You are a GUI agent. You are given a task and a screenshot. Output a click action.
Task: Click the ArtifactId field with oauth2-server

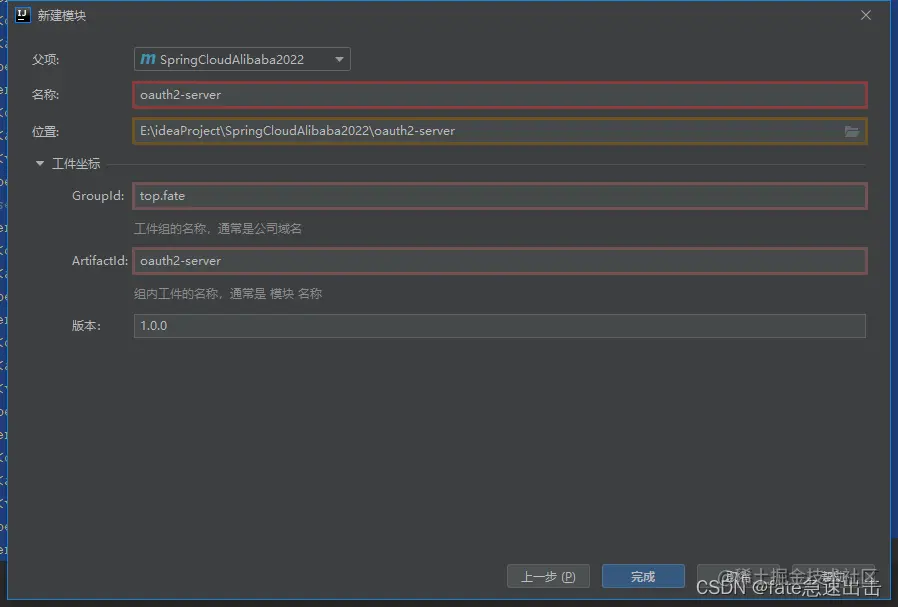click(499, 261)
